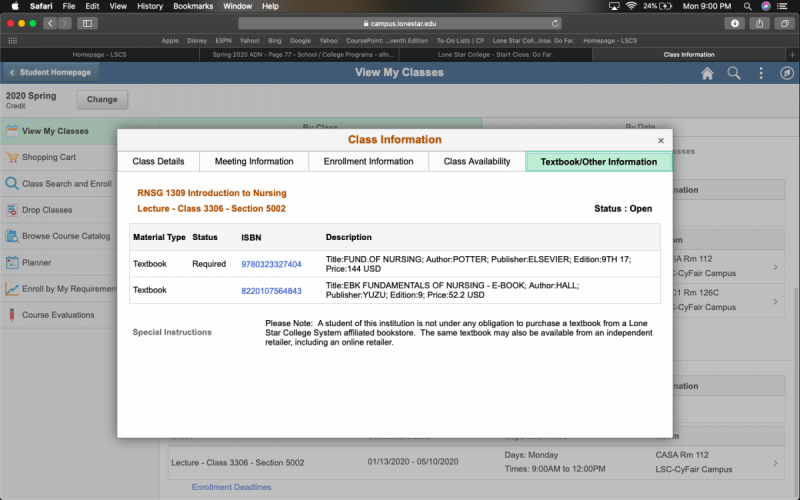Click the Change term button
This screenshot has height=500, width=800.
(102, 99)
